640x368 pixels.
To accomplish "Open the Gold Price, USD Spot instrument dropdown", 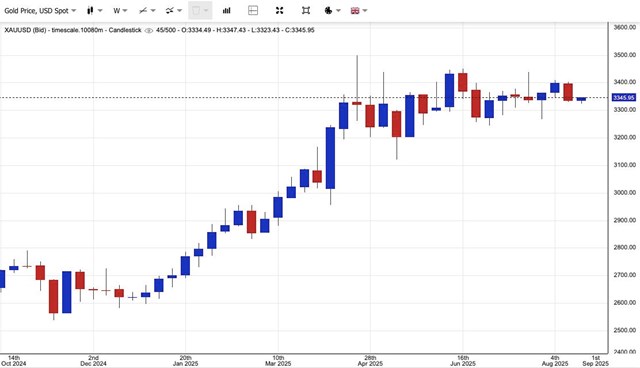I will (40, 11).
